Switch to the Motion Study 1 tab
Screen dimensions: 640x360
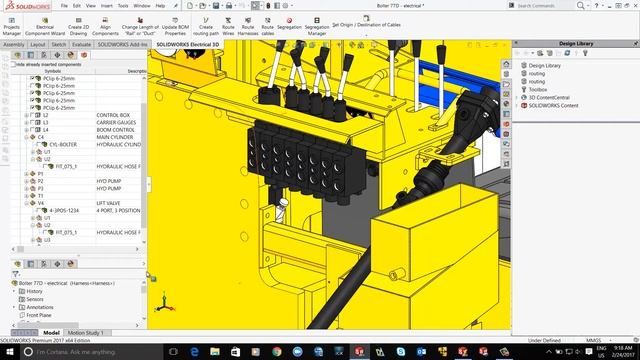(x=86, y=333)
